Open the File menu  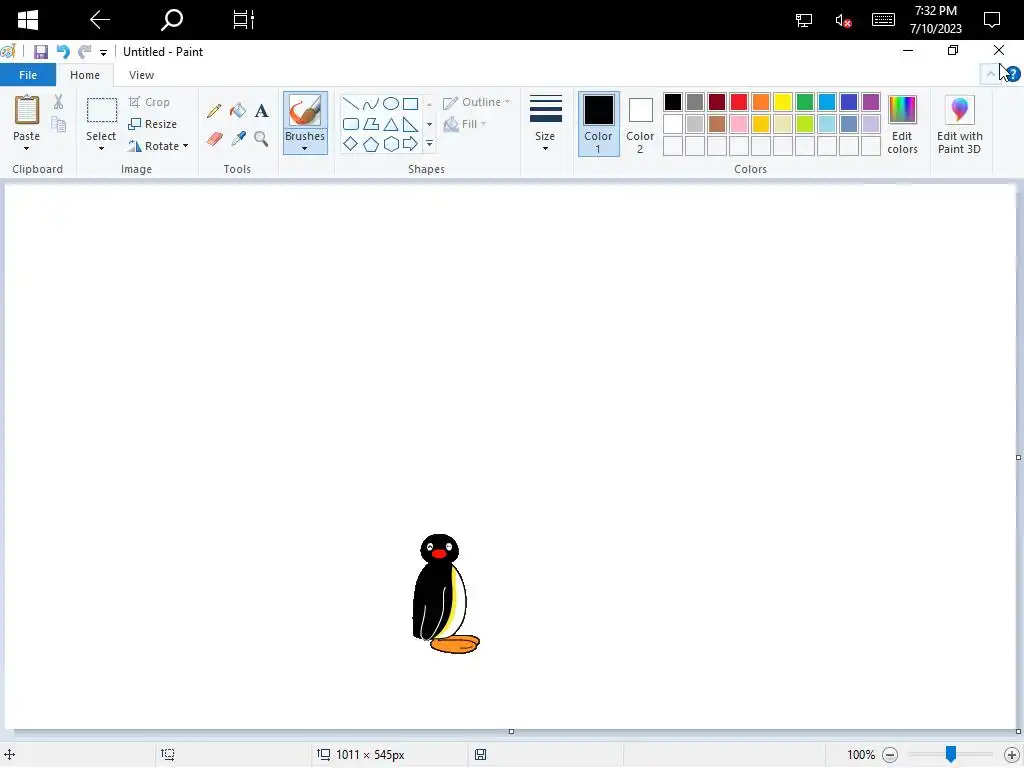point(28,75)
